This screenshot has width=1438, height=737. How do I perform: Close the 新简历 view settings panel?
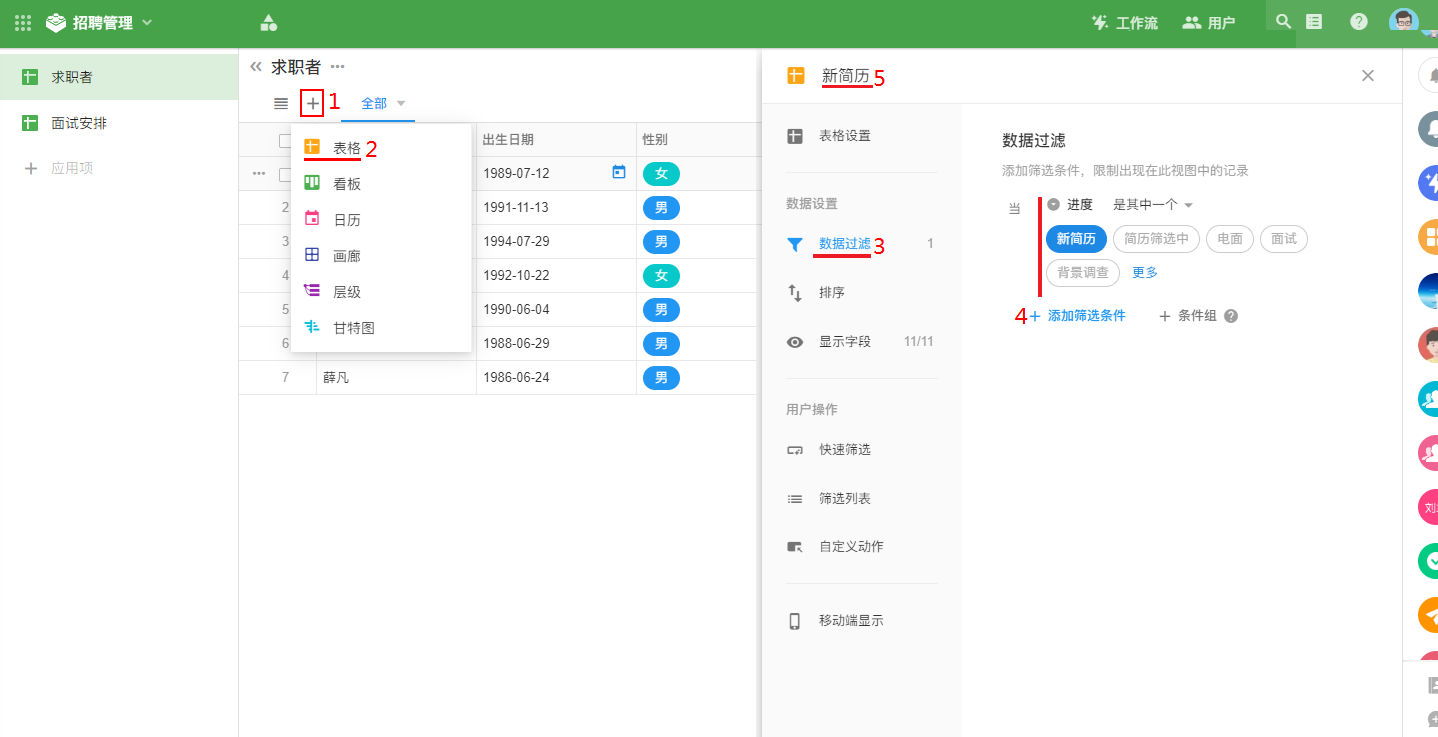pyautogui.click(x=1368, y=75)
